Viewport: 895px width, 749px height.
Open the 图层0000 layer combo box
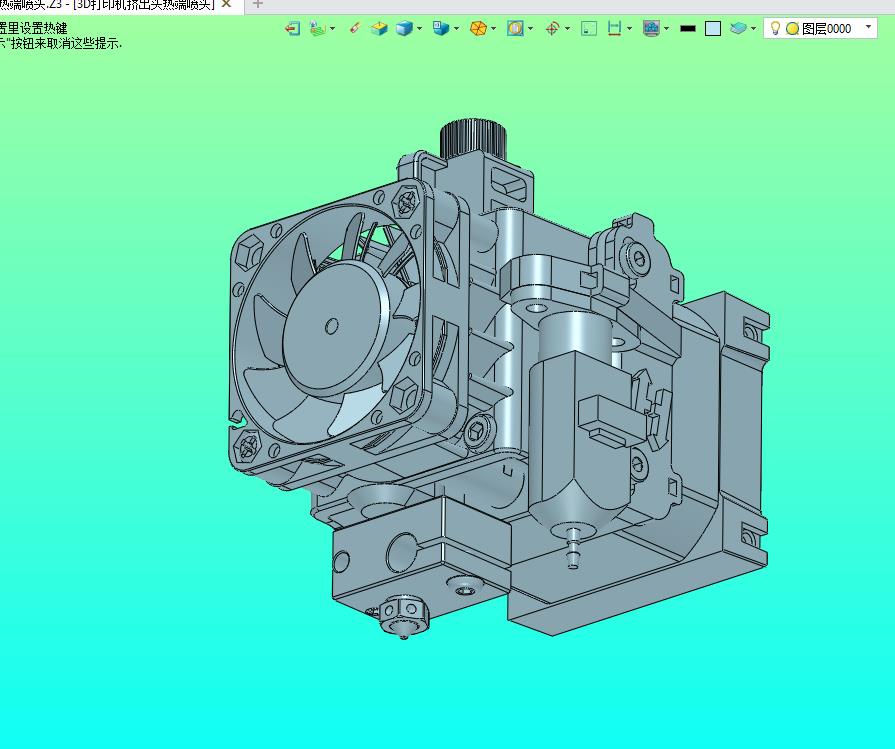tap(820, 28)
